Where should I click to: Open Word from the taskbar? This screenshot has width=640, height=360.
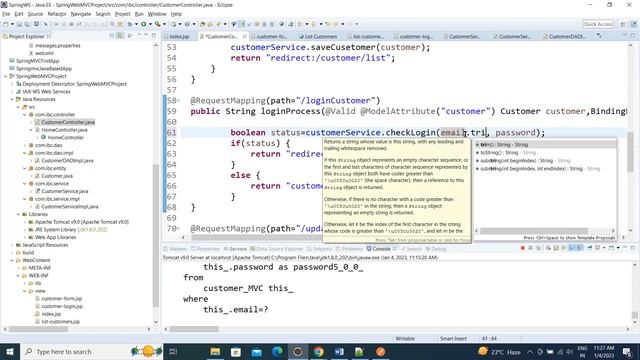(339, 351)
